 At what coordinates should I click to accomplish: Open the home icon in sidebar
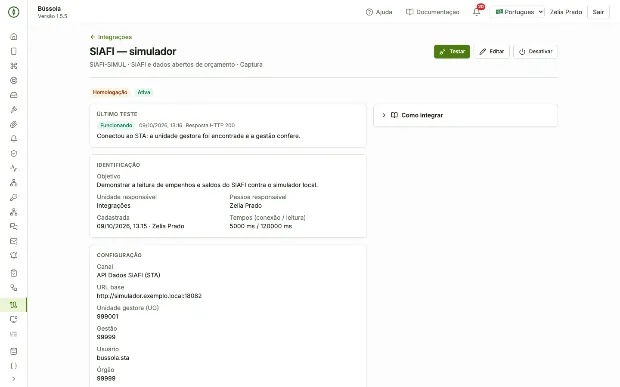tap(13, 36)
